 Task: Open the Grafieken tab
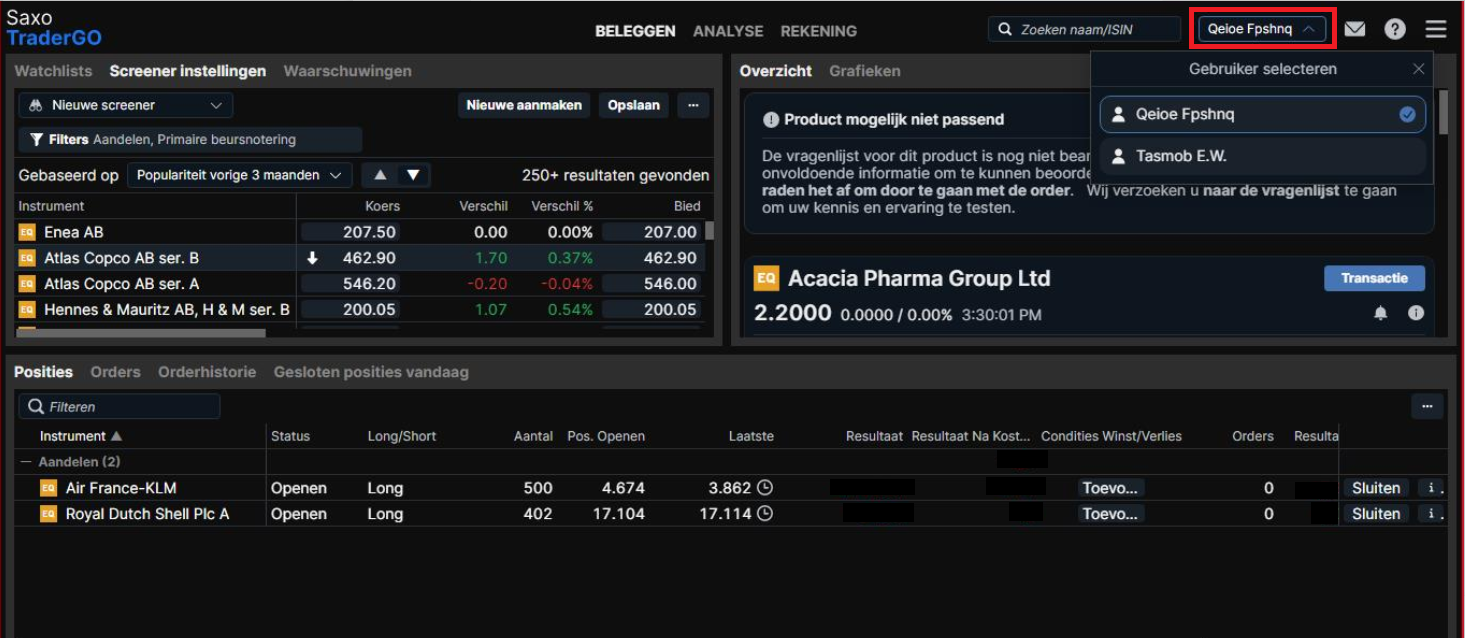tap(865, 71)
